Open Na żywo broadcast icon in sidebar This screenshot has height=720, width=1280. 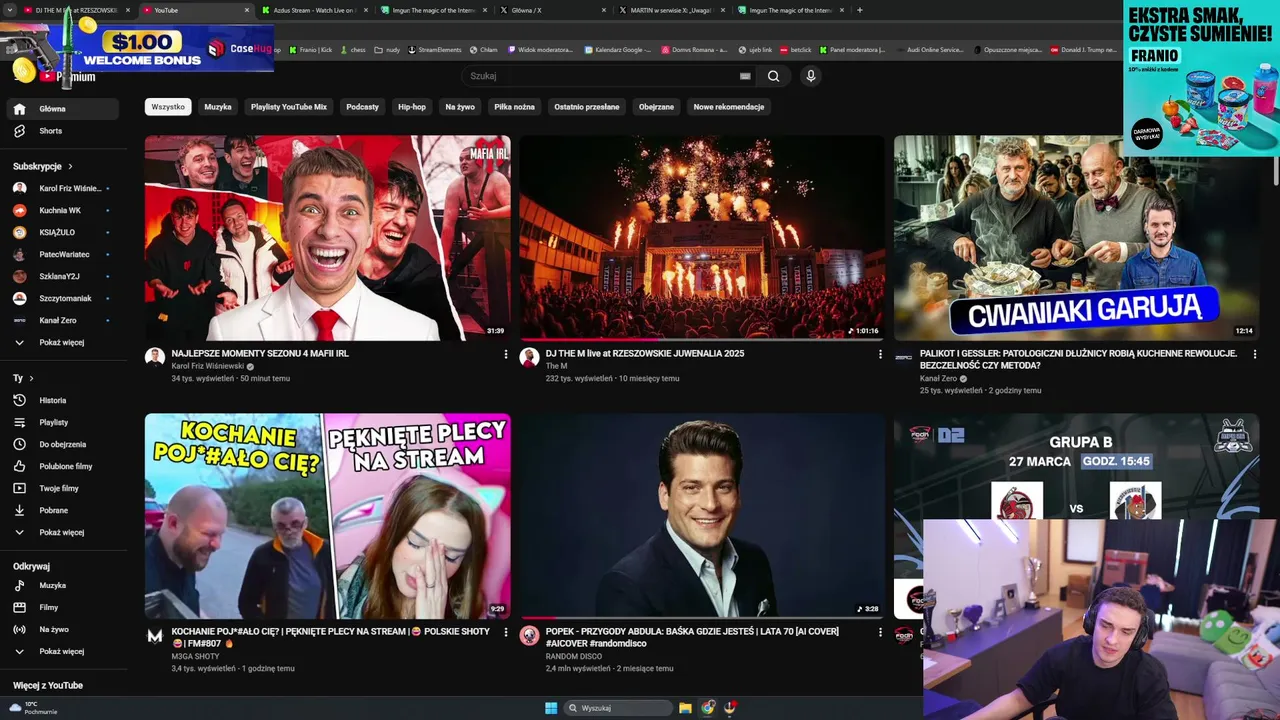[x=19, y=629]
